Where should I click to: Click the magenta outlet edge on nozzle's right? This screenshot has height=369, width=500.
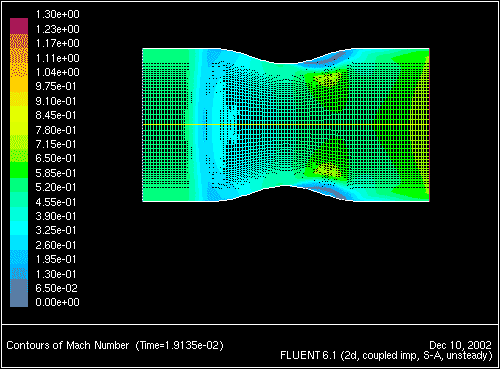429,125
